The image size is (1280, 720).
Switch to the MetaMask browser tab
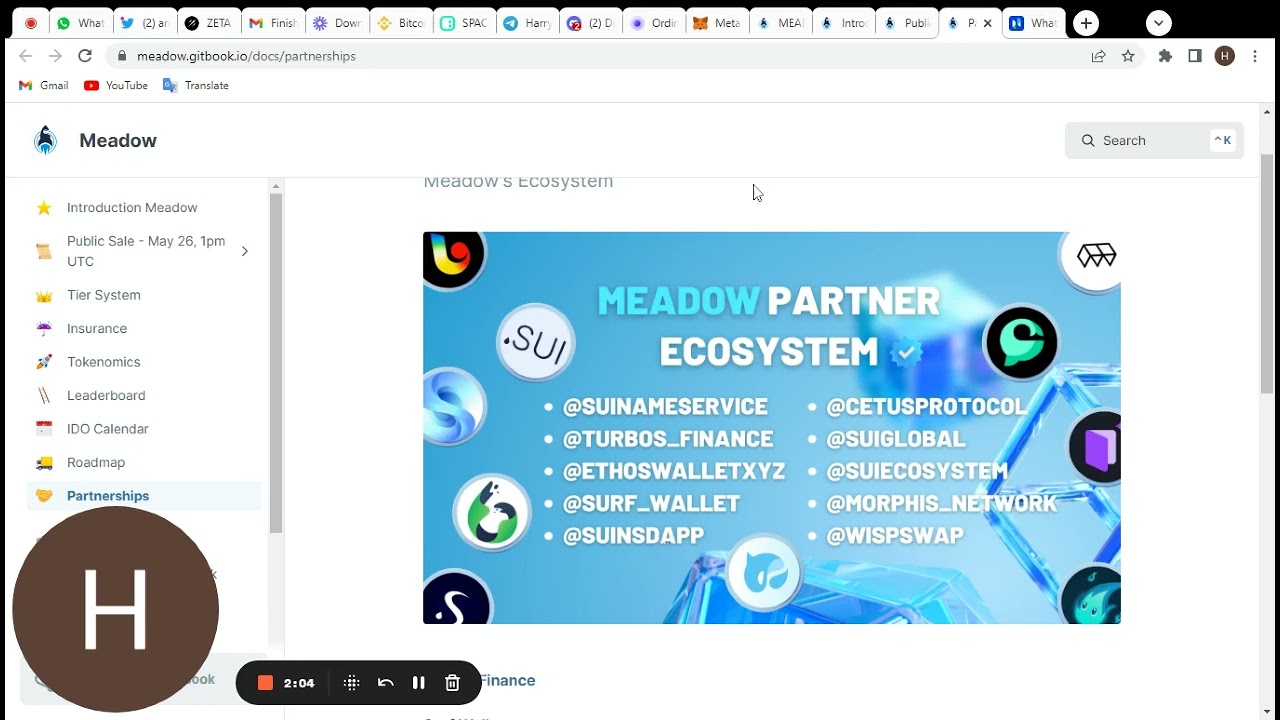pos(717,23)
